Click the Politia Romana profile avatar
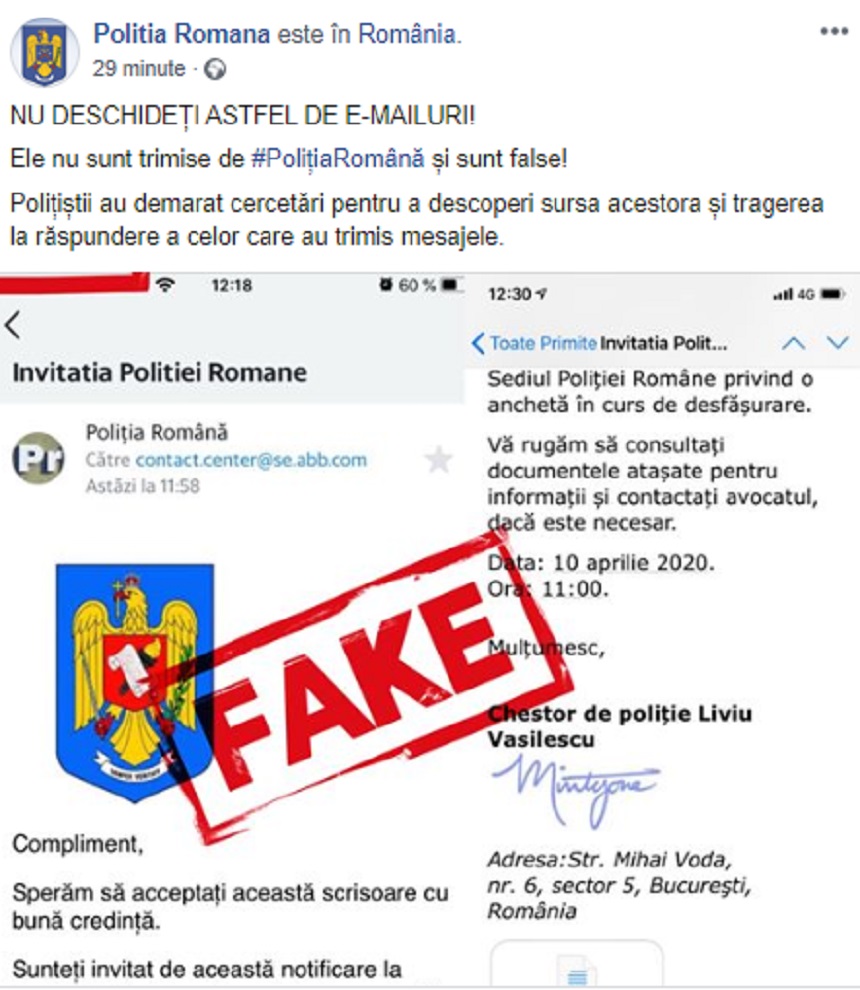Image resolution: width=860 pixels, height=990 pixels. tap(44, 52)
